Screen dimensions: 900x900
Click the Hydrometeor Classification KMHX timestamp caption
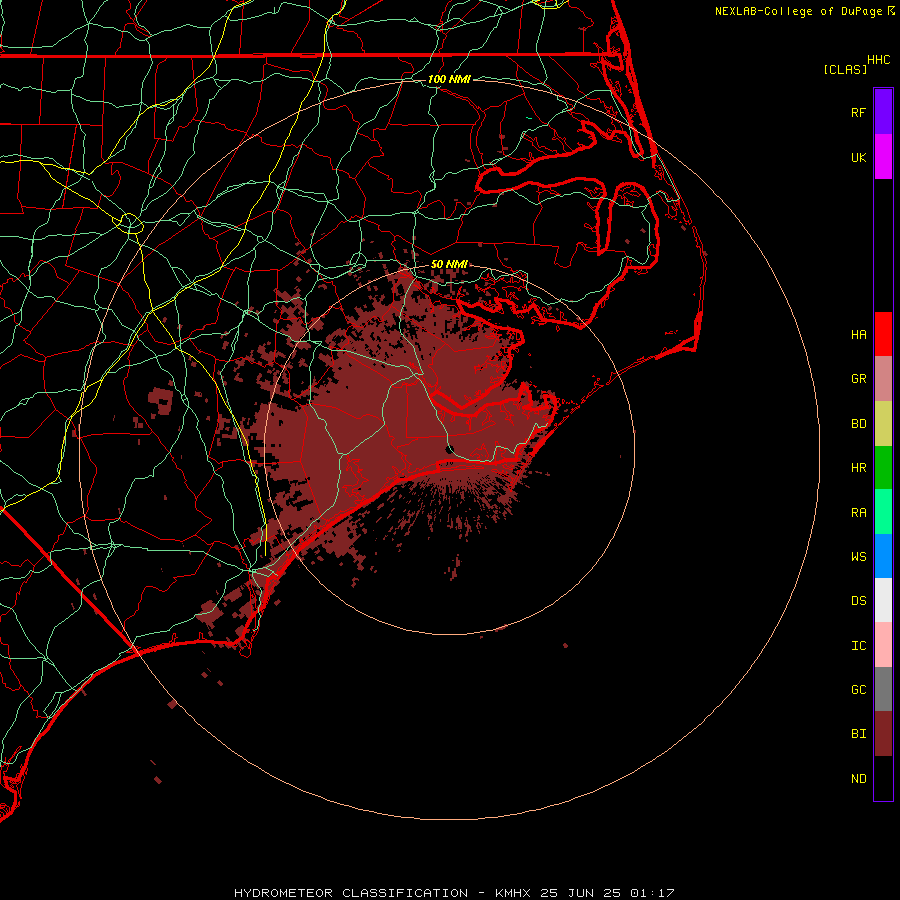tap(454, 893)
